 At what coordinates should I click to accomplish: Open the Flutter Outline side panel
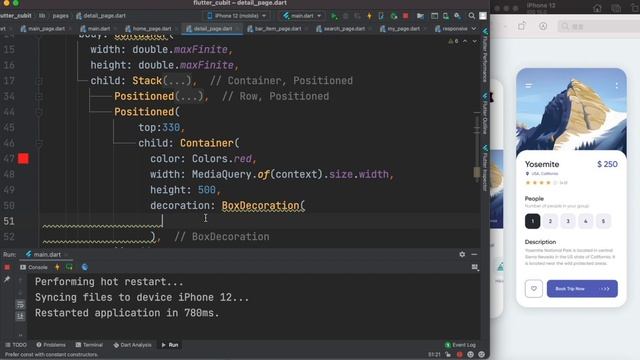(485, 114)
